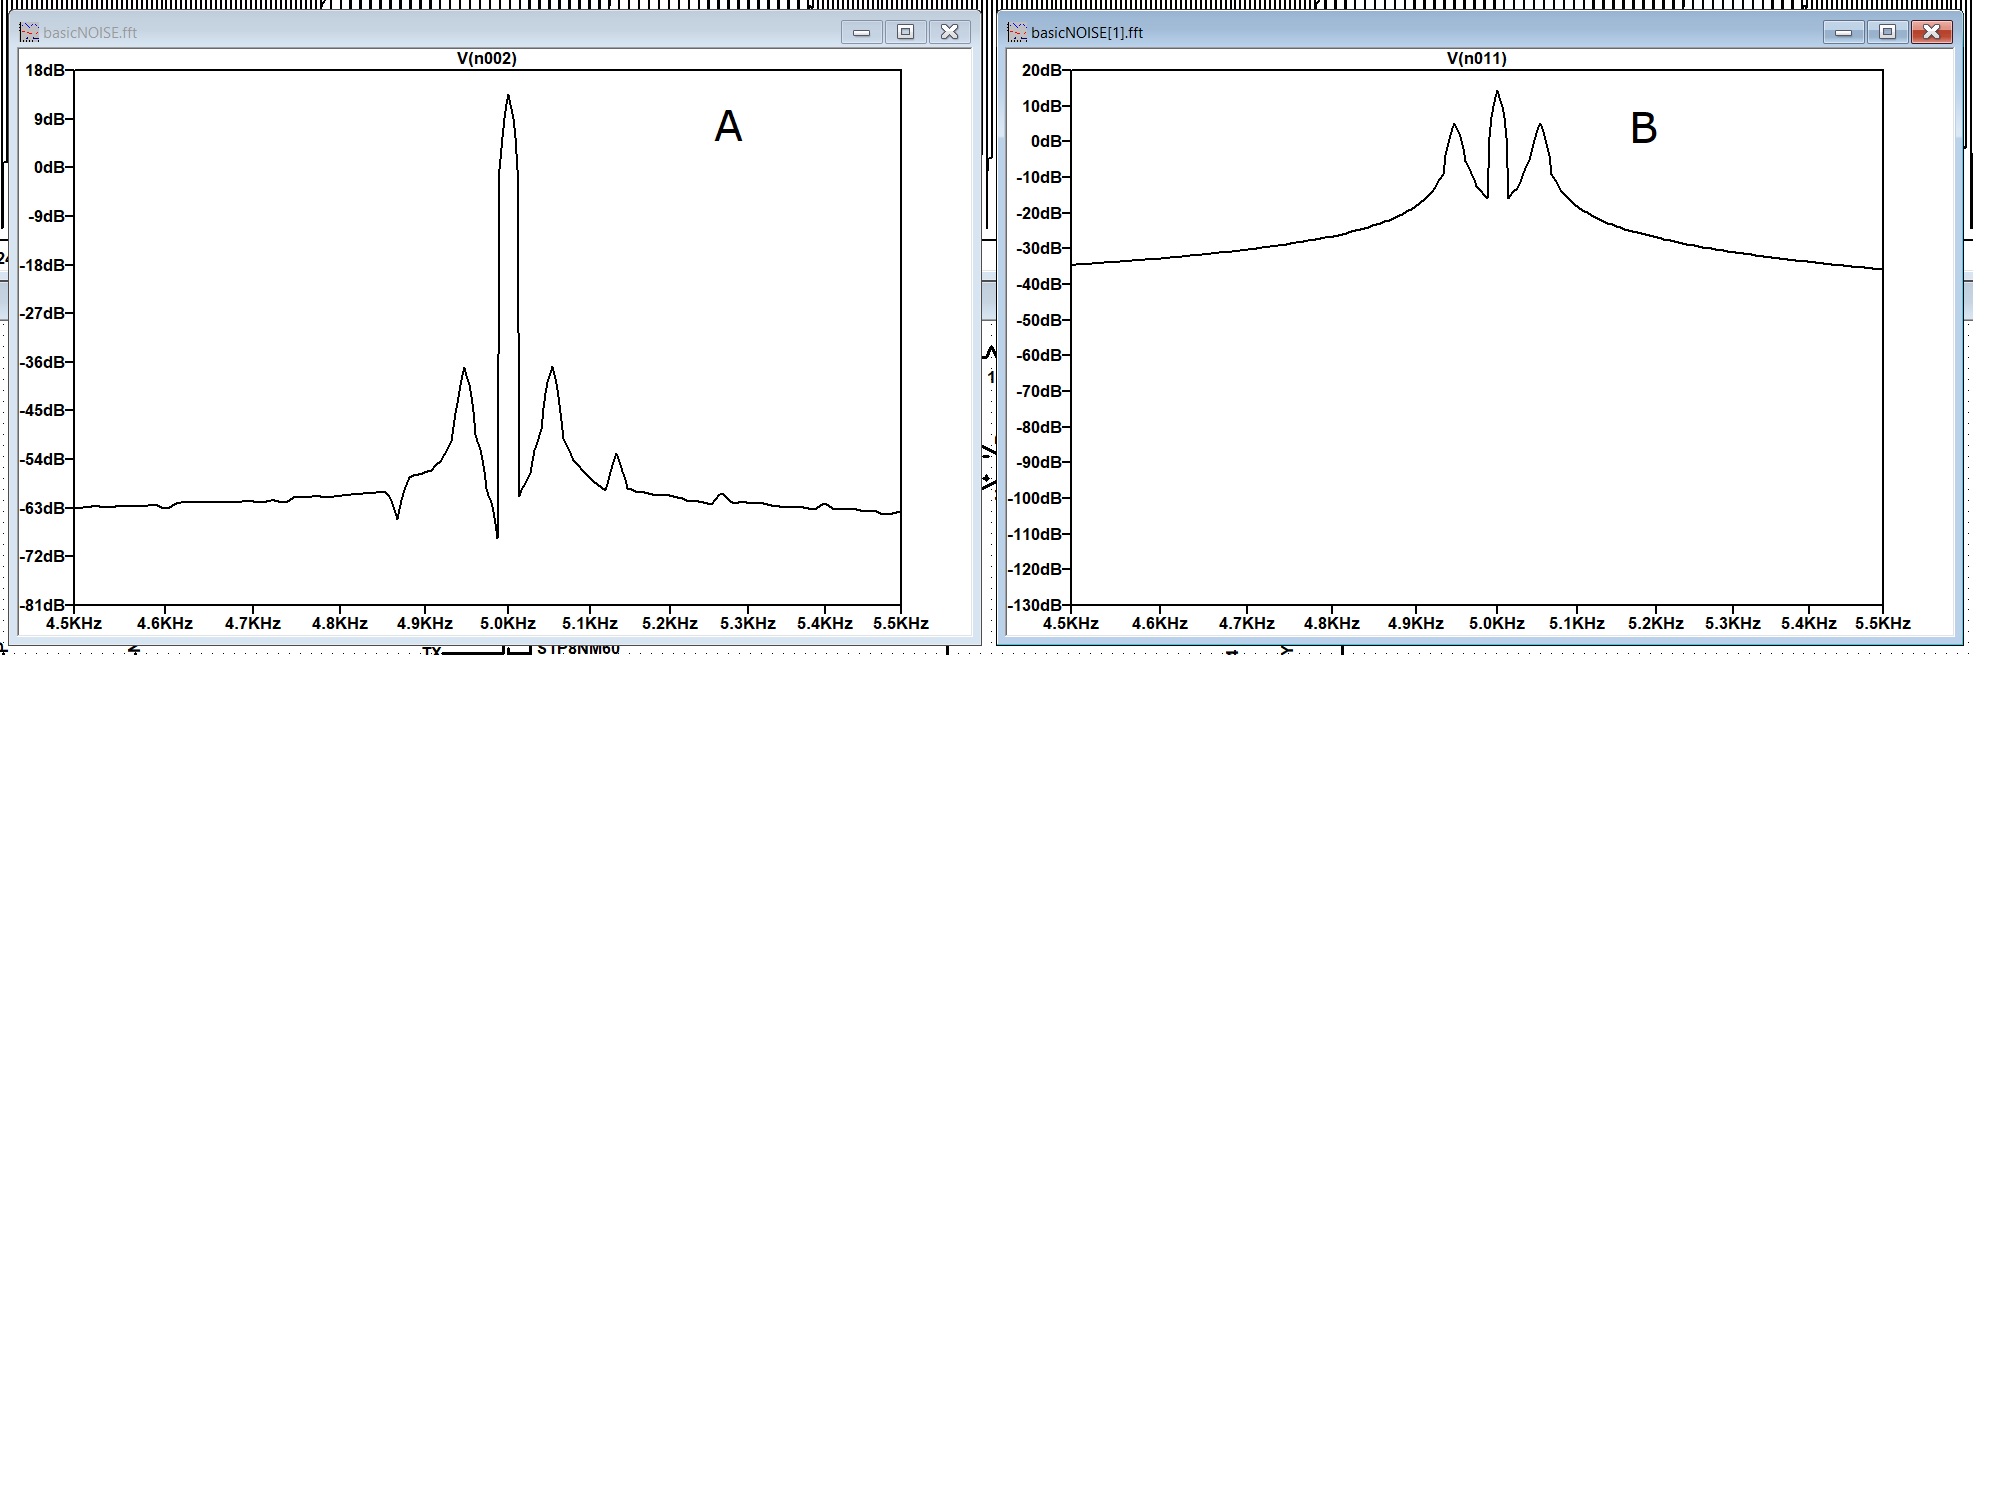Close the basicNOISE.fft plot window
Image resolution: width=2000 pixels, height=1500 pixels.
click(949, 32)
